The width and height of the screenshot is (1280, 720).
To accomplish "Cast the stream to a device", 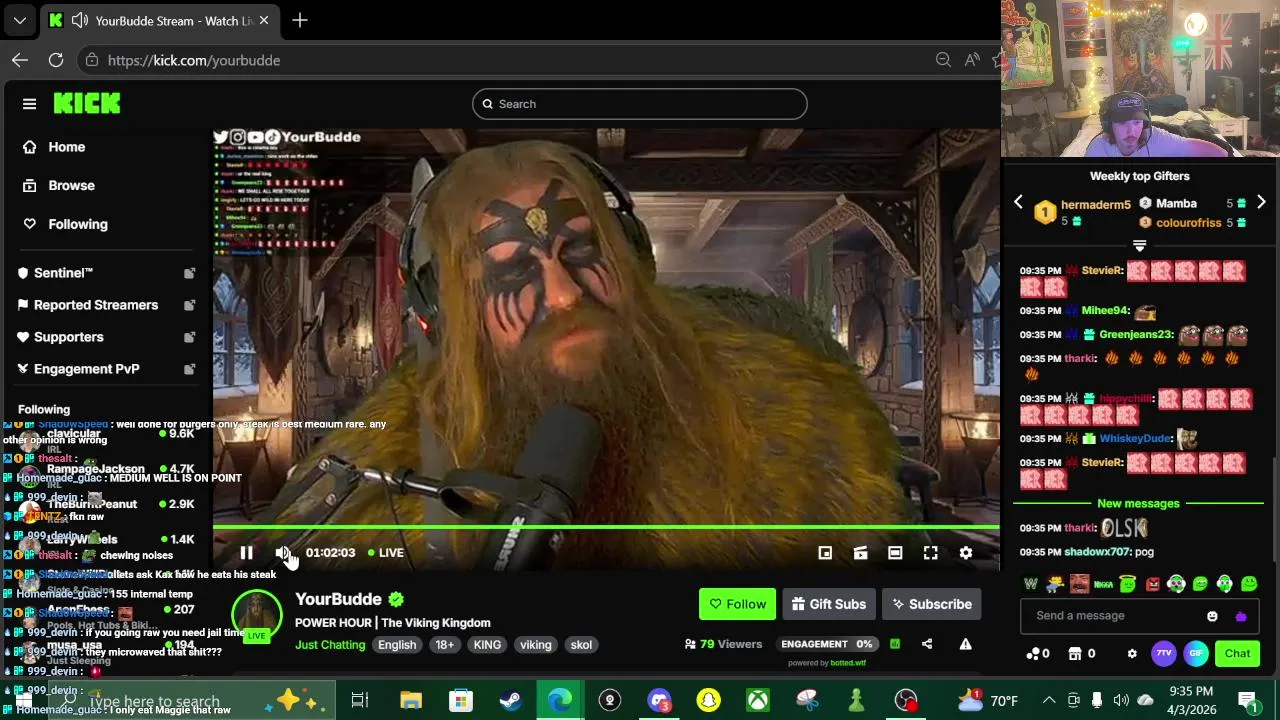I will (x=860, y=553).
